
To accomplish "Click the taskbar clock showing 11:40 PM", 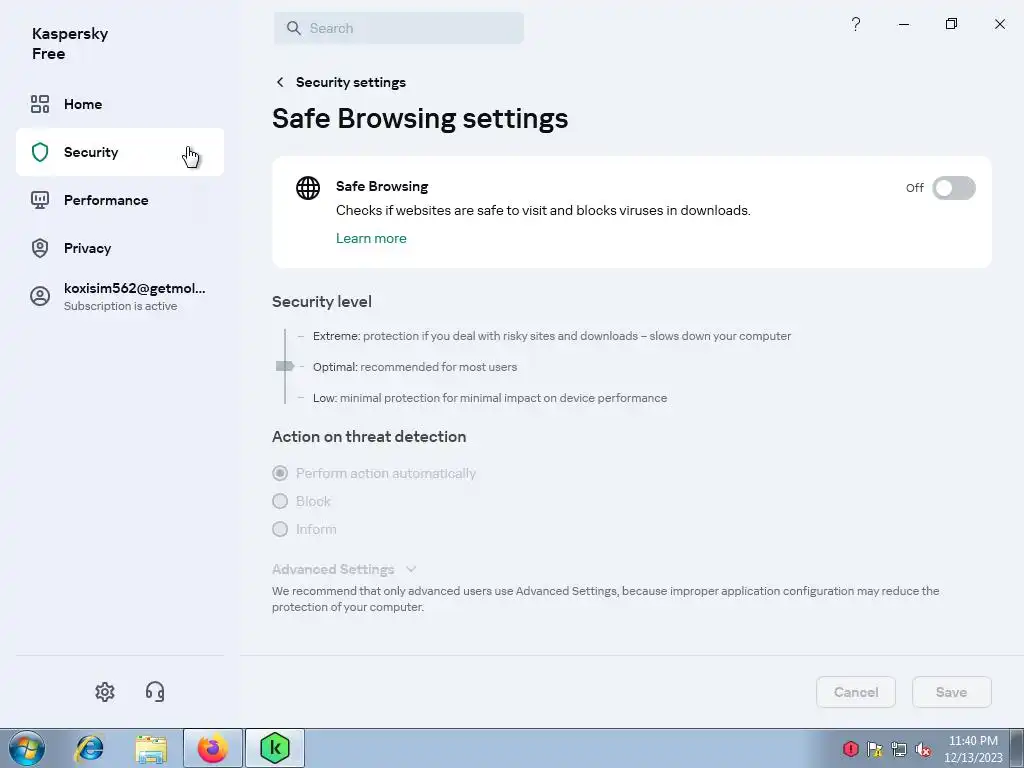I will pos(973,748).
